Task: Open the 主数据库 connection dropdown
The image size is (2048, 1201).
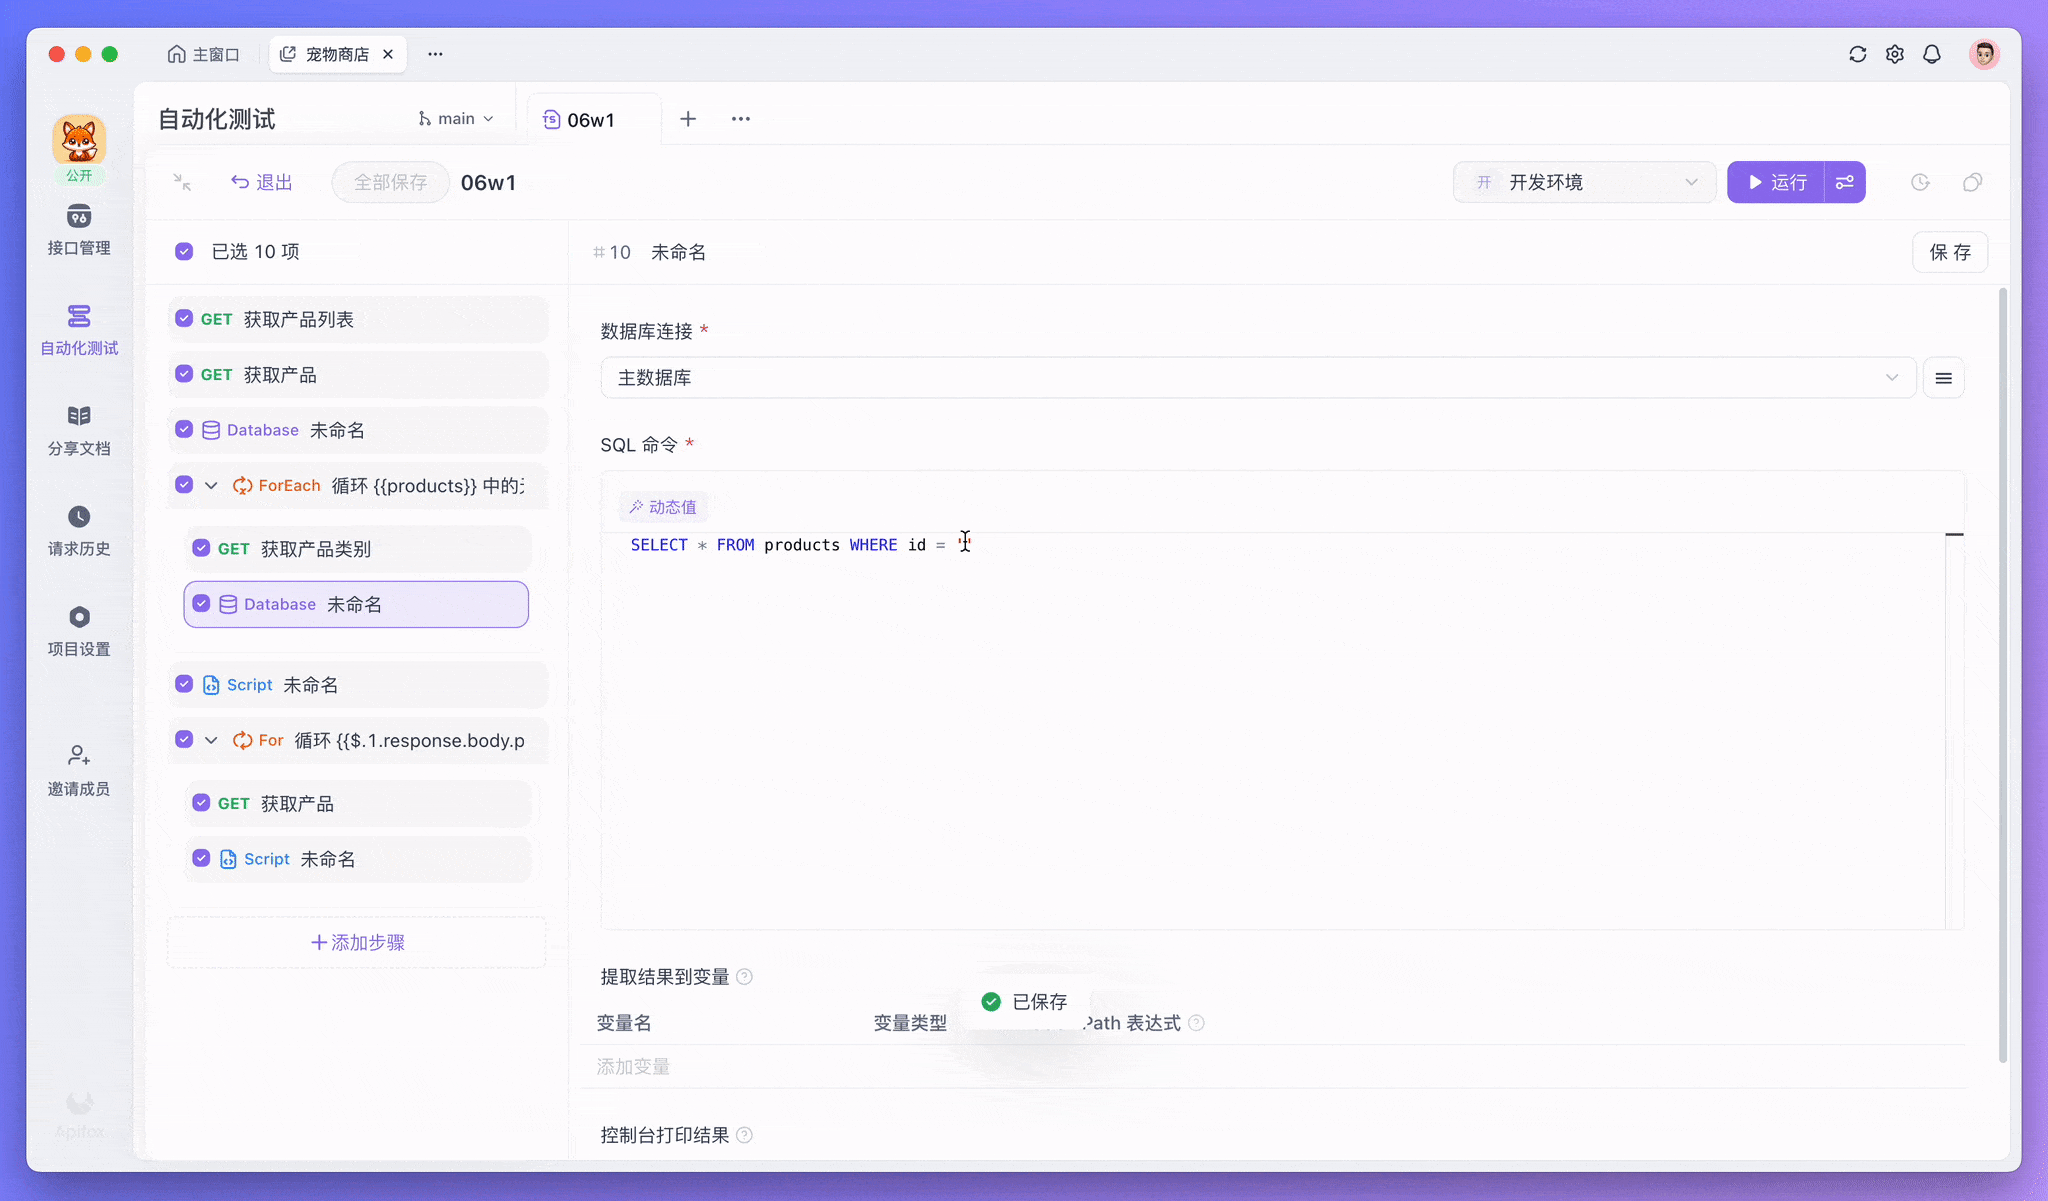Action: click(1257, 378)
